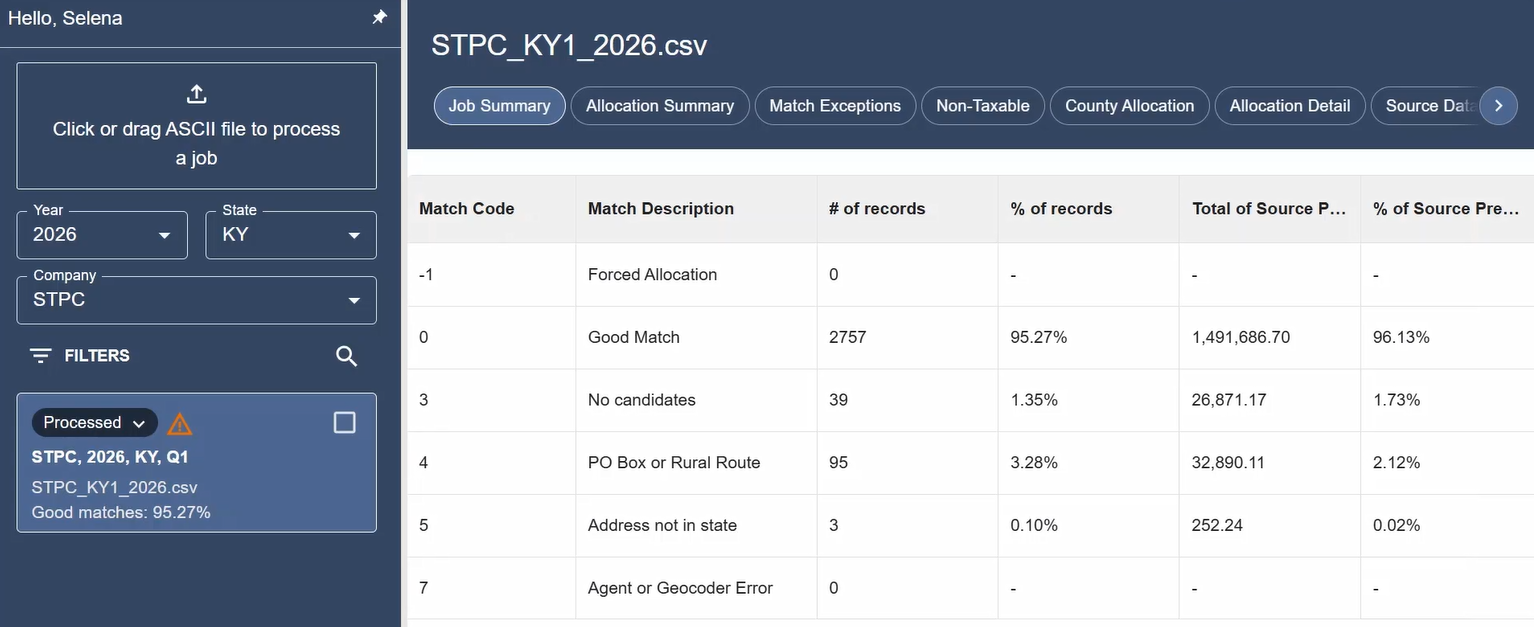
Task: Go to the County Allocation tab
Action: [x=1130, y=106]
